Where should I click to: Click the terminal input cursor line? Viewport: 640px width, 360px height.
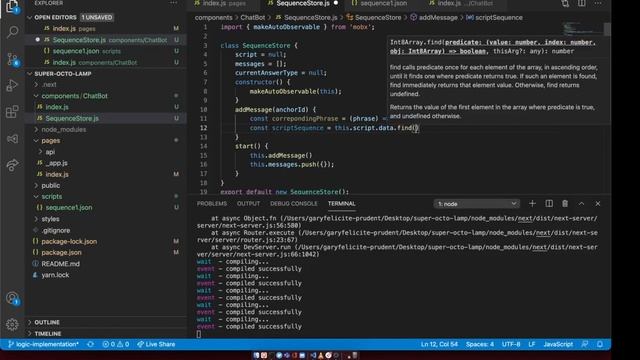(199, 334)
